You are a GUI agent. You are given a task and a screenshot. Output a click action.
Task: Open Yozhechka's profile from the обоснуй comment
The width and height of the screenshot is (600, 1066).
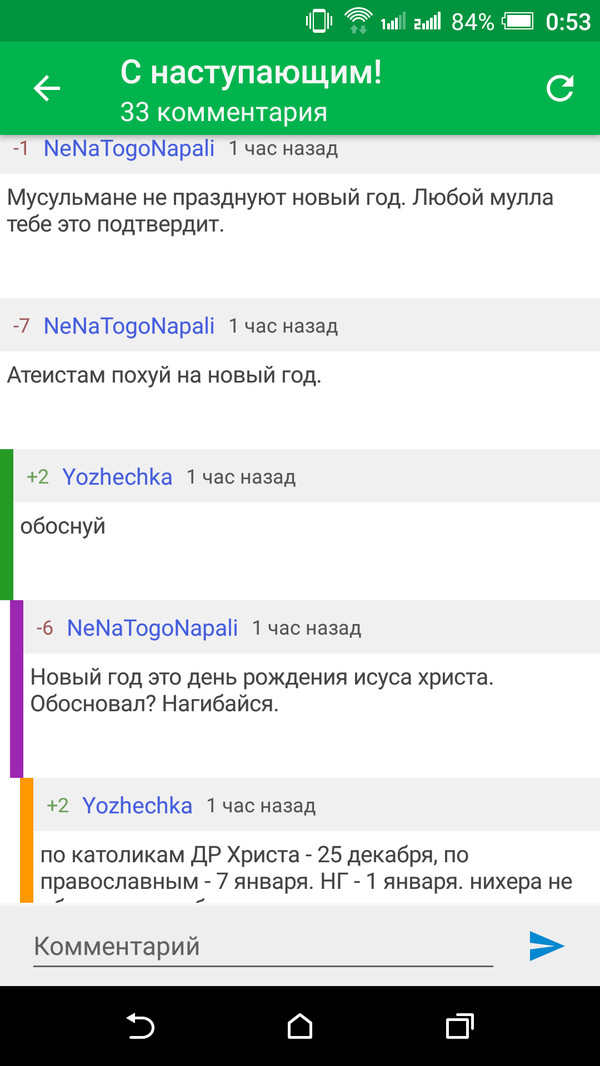coord(117,477)
